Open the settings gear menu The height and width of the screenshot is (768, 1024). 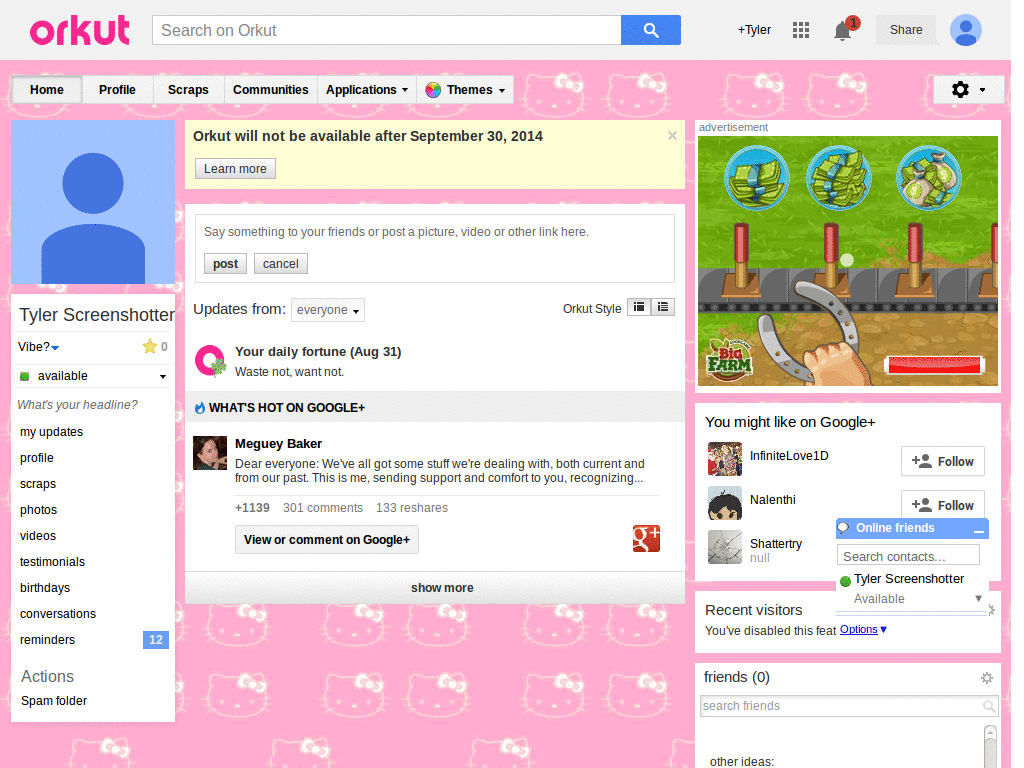[x=968, y=89]
